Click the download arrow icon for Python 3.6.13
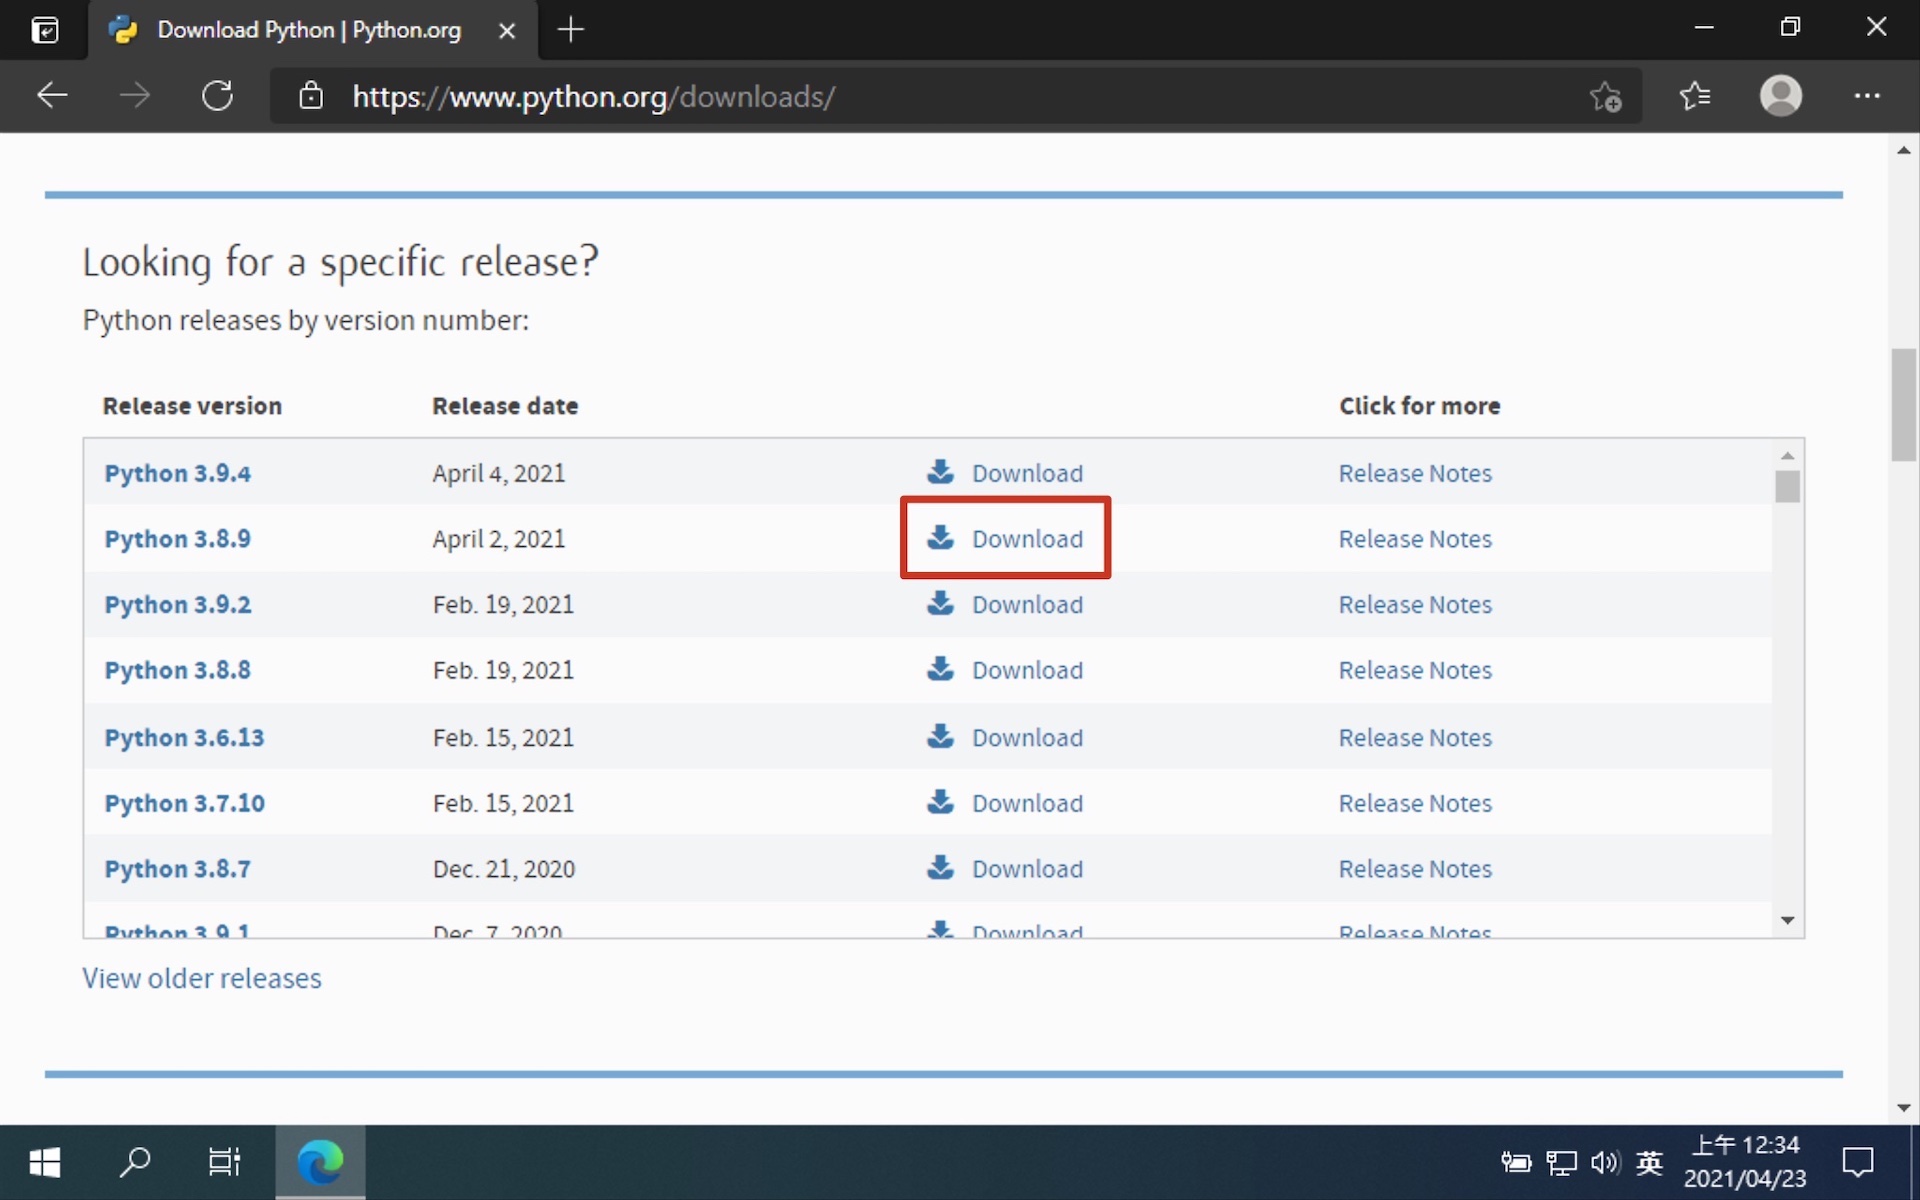 940,736
